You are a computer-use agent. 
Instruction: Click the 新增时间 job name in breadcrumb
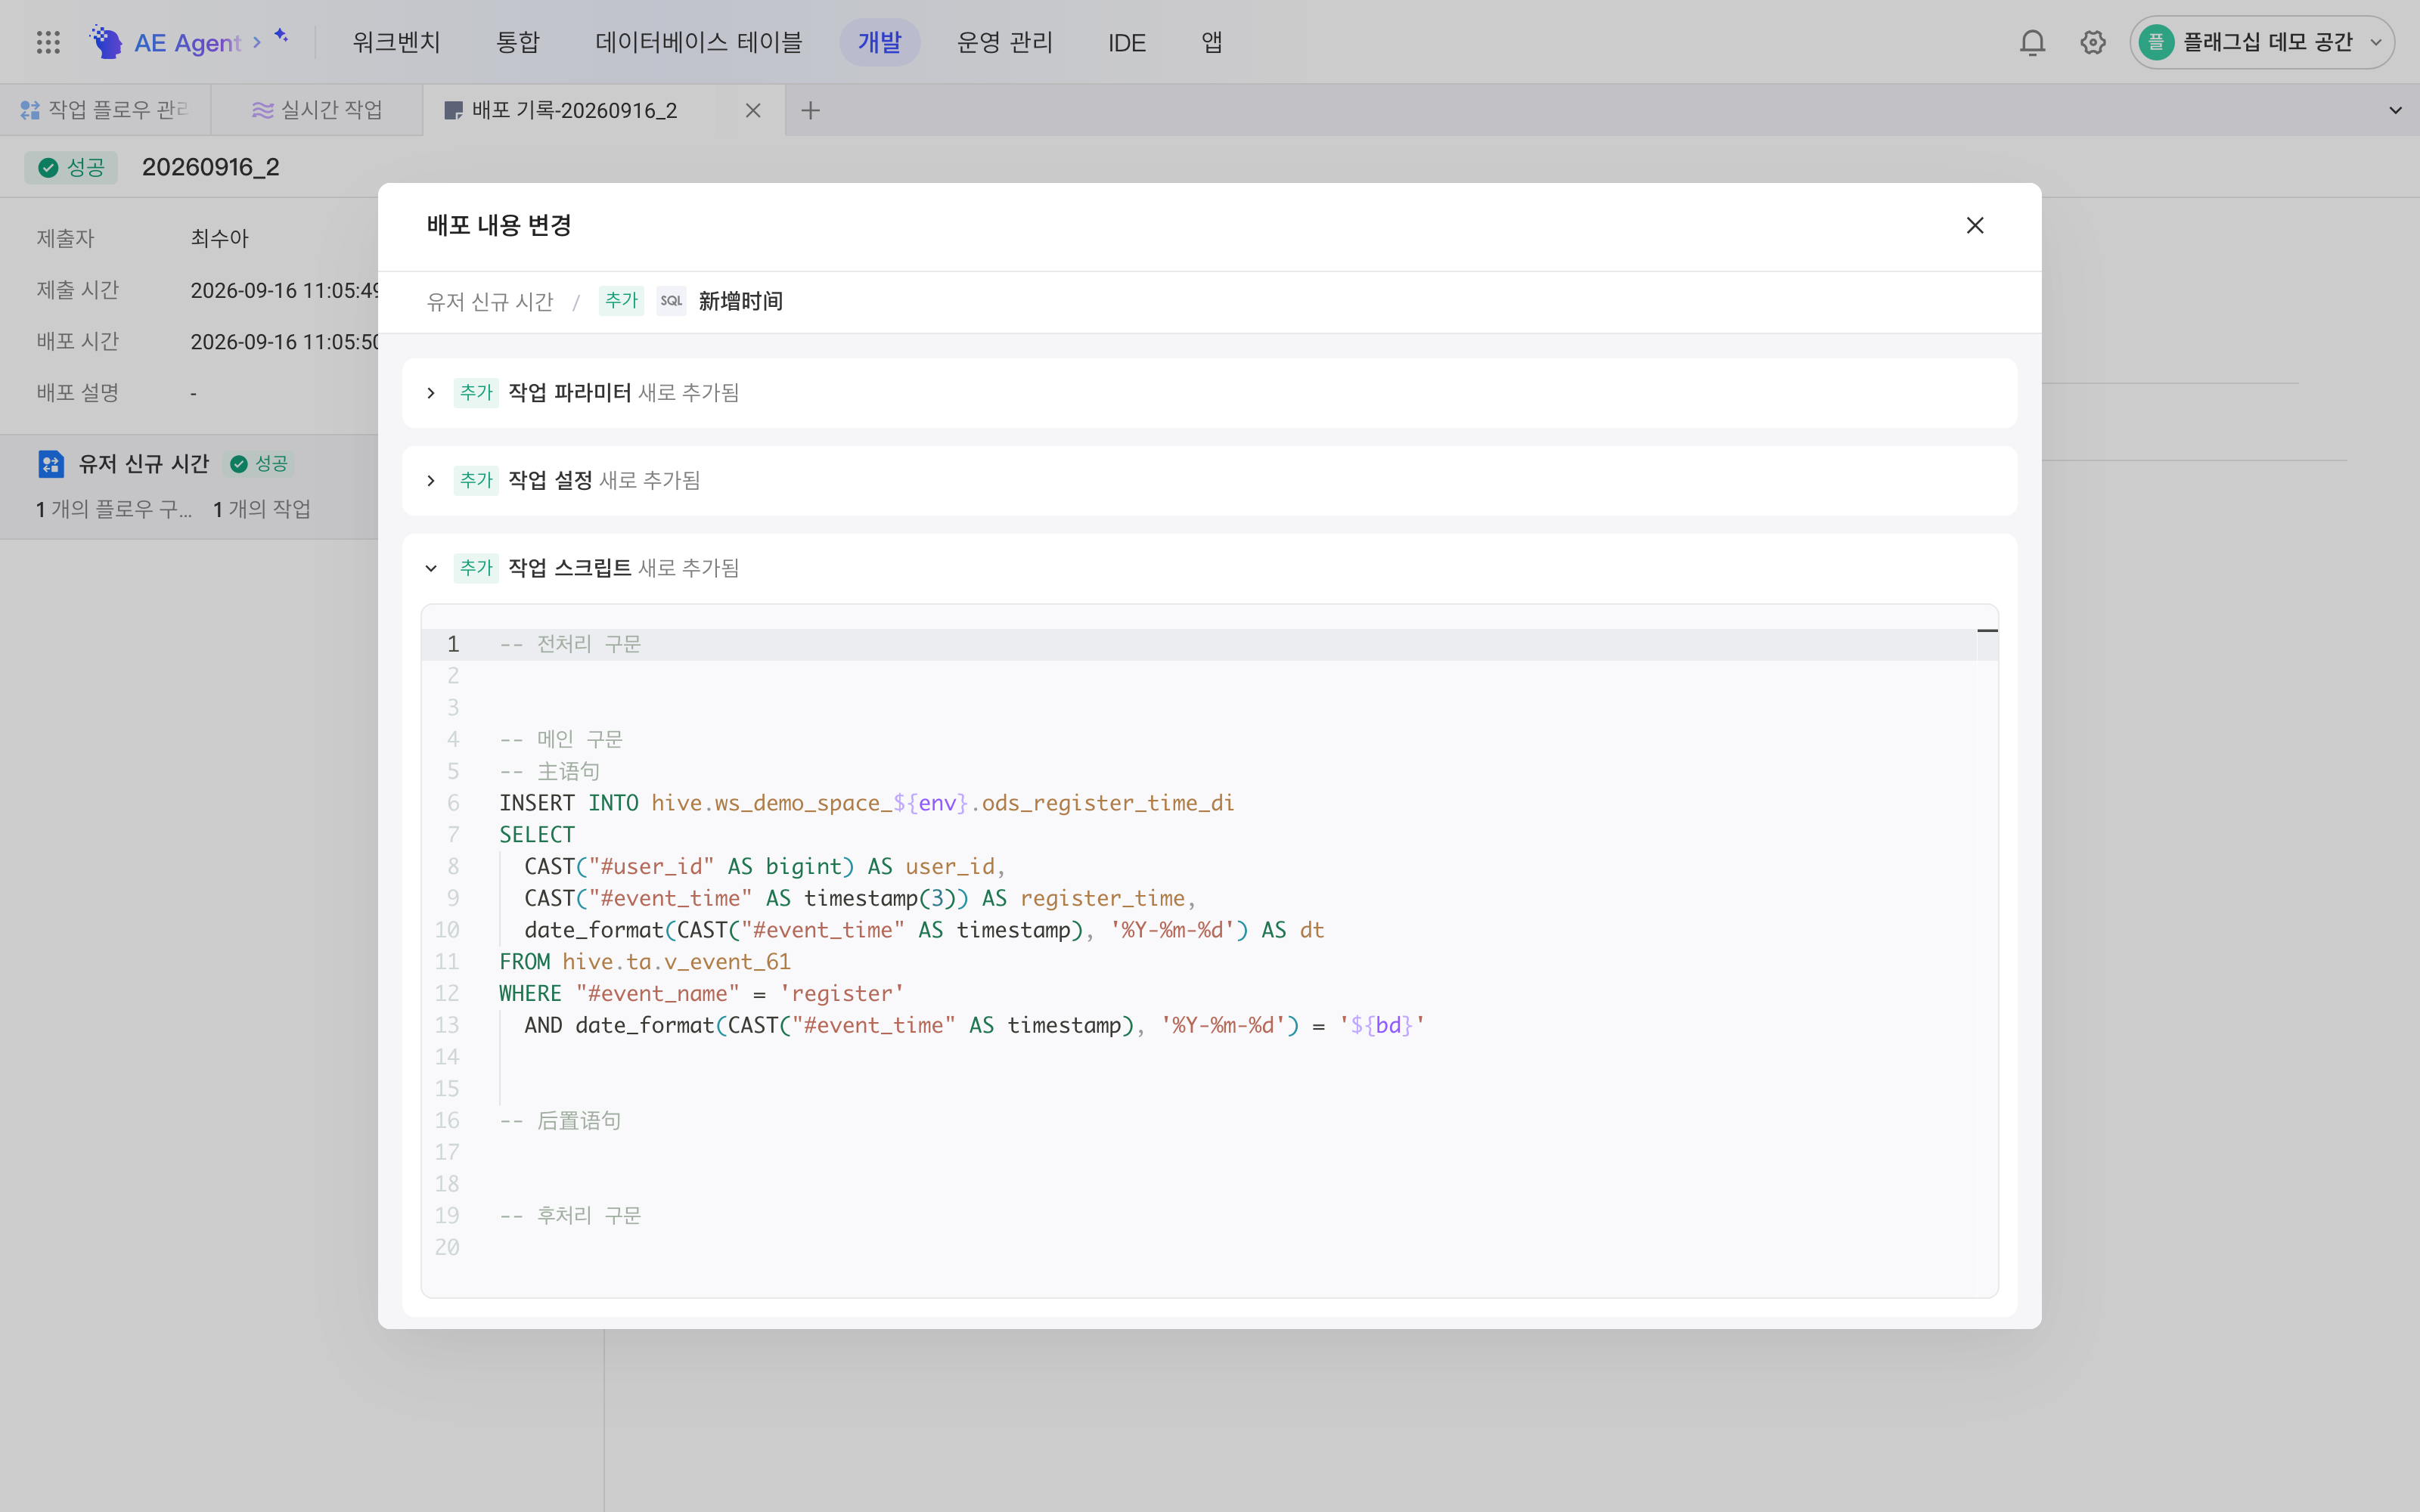tap(740, 301)
